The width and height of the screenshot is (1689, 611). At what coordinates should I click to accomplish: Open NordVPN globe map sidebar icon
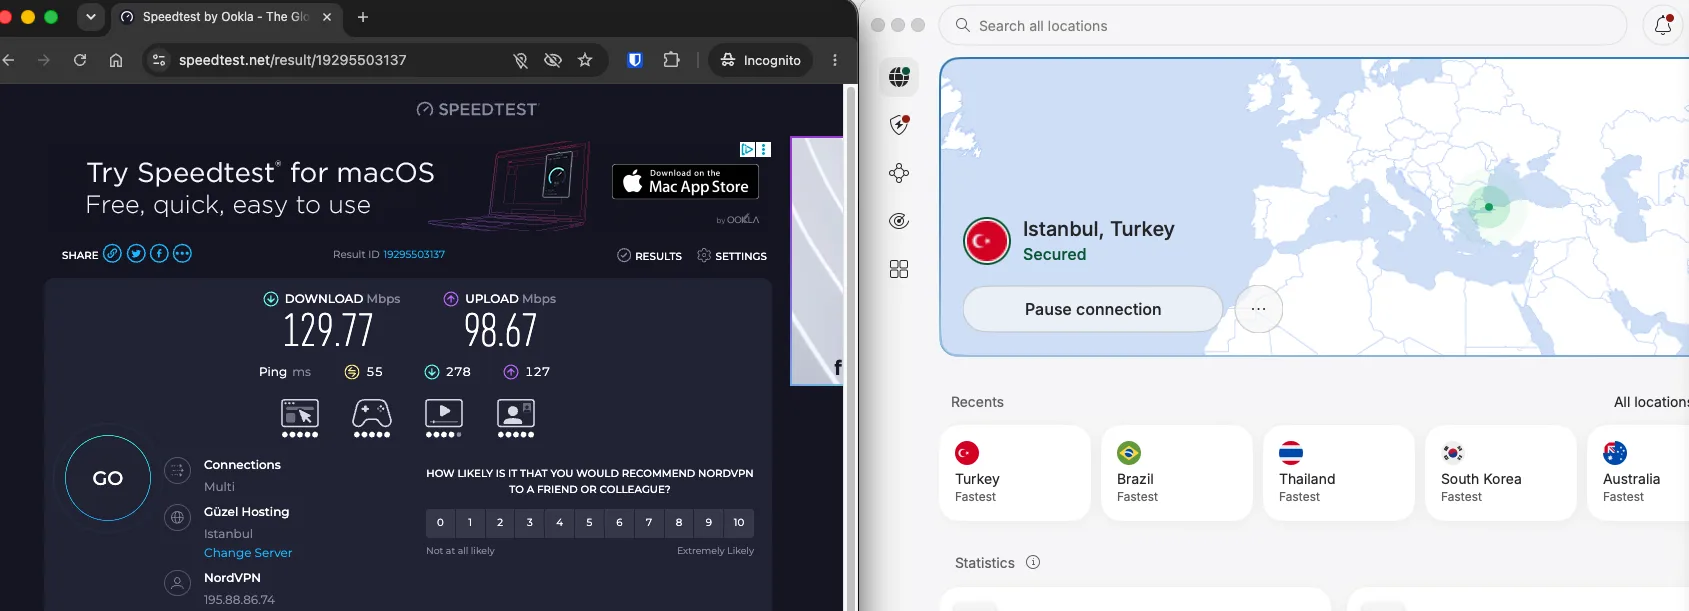(899, 76)
